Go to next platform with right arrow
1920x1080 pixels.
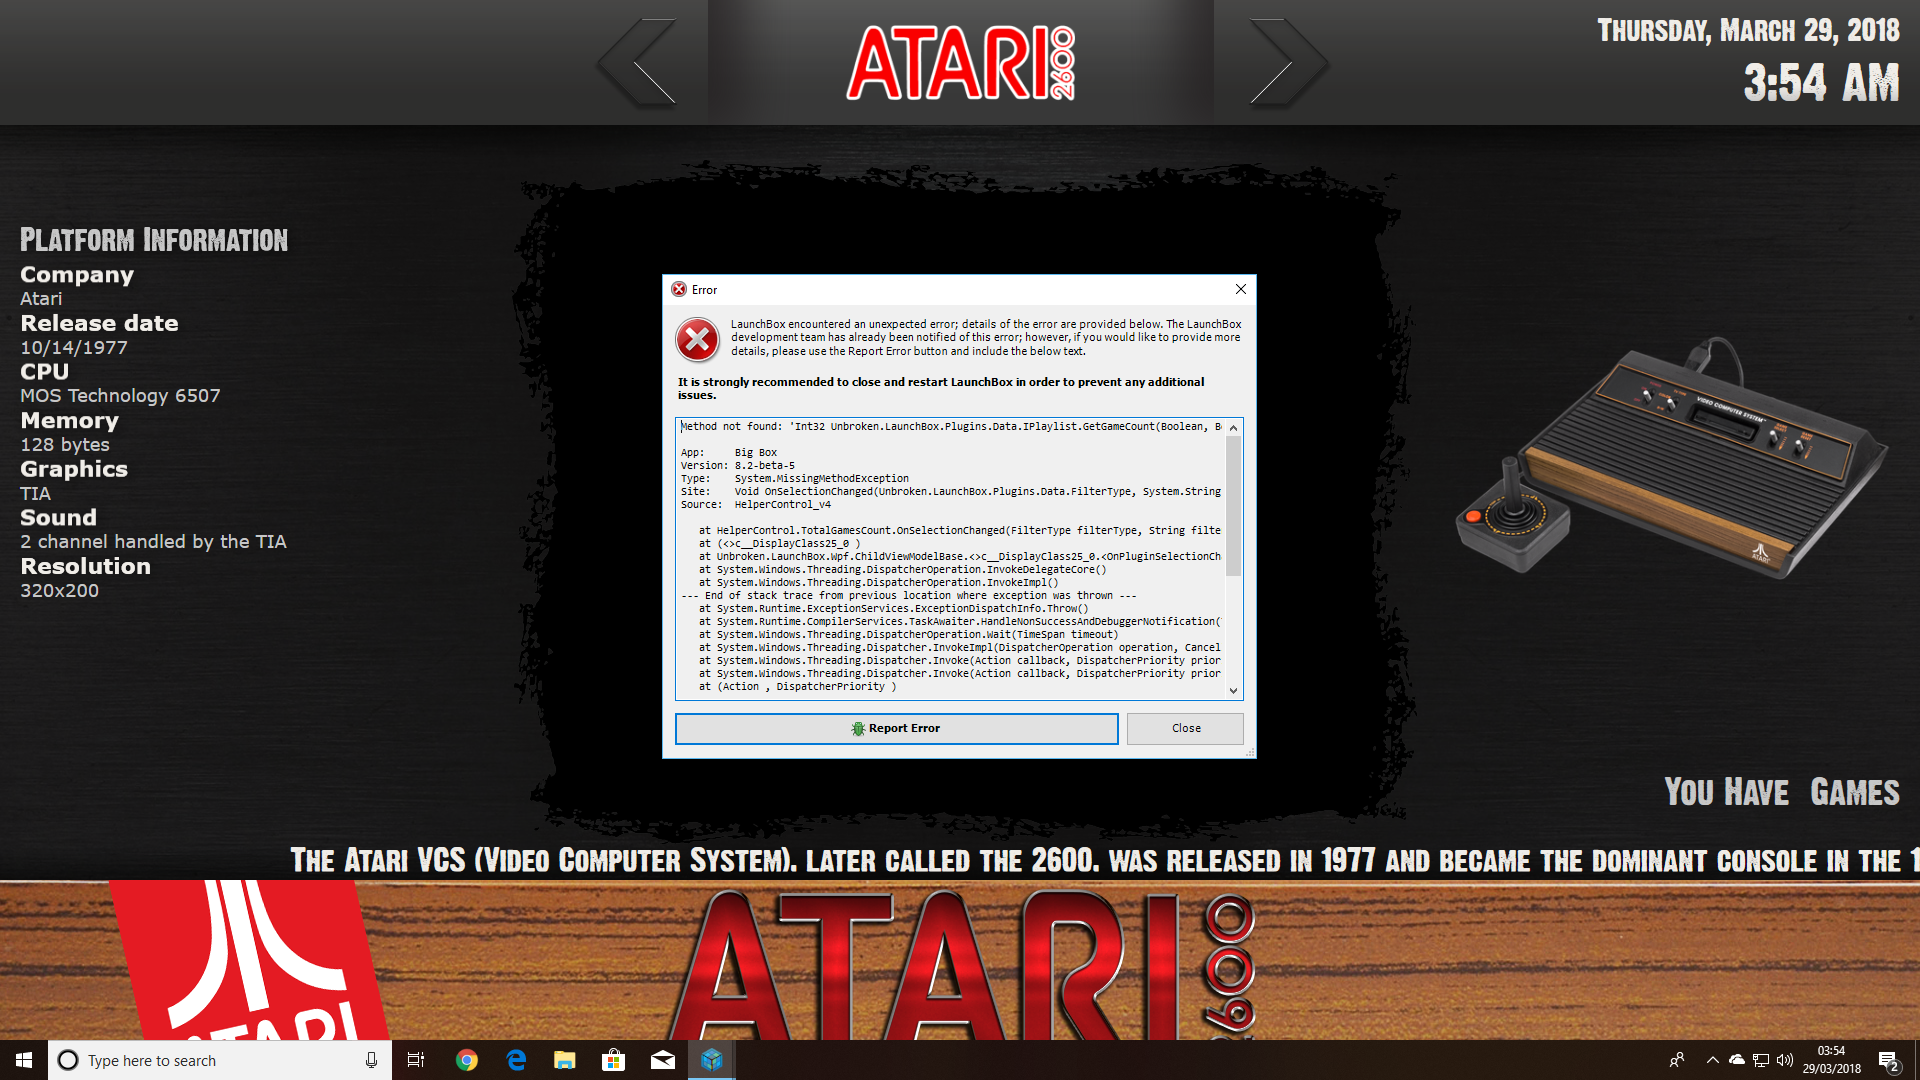1288,62
